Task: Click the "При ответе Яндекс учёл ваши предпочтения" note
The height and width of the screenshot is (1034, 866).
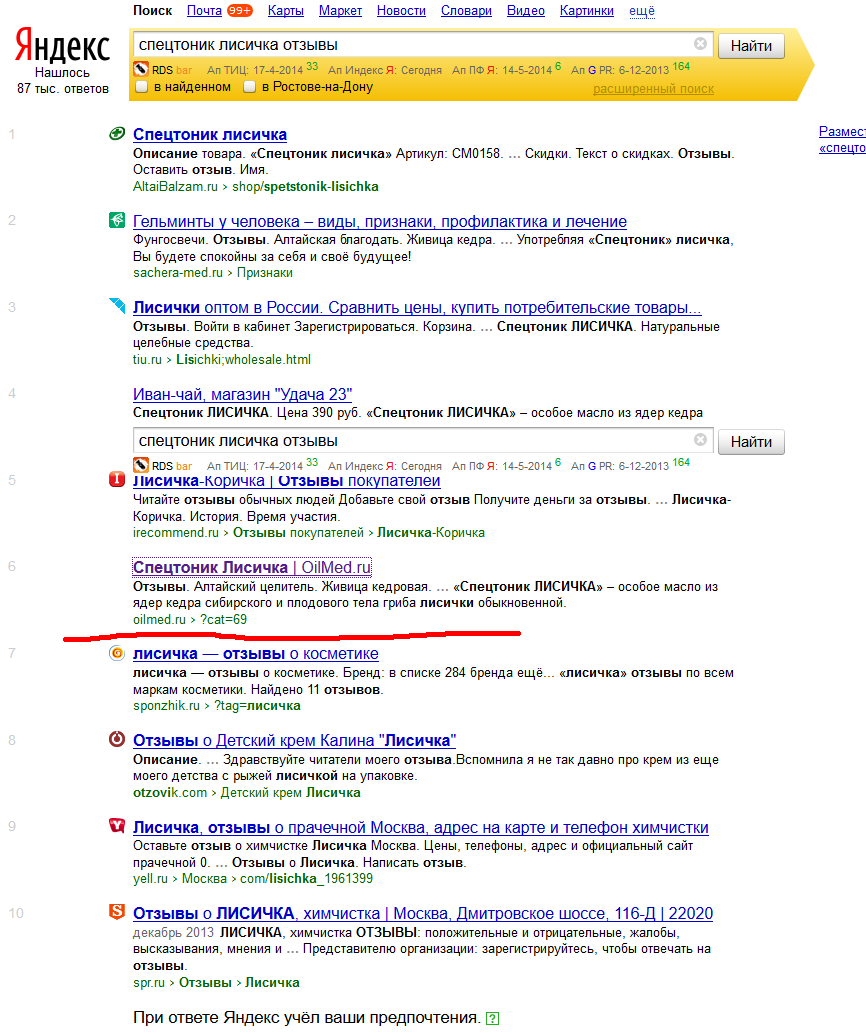Action: [x=307, y=1018]
